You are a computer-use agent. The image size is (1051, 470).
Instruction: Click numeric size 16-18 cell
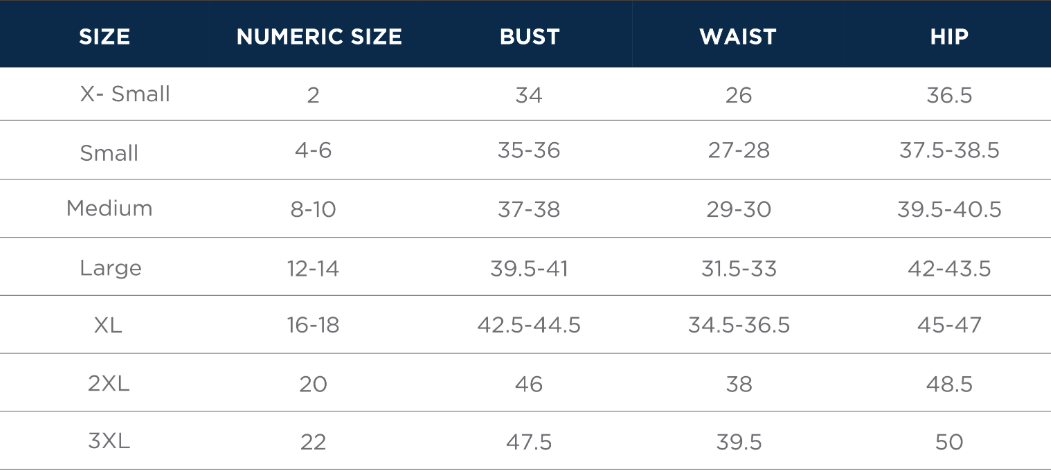(x=313, y=325)
